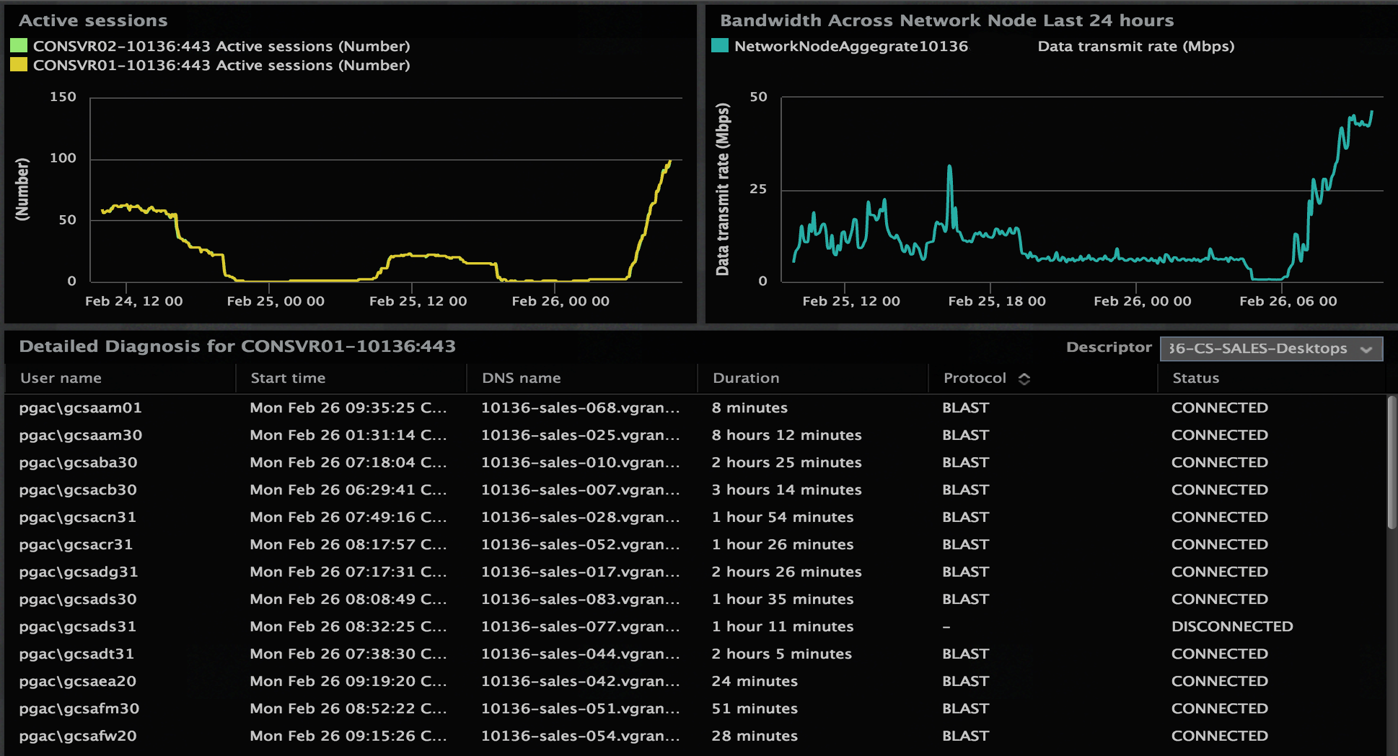This screenshot has height=756, width=1398.
Task: Toggle CONSVR02-10136:443 Active sessions legend label
Action: [221, 46]
